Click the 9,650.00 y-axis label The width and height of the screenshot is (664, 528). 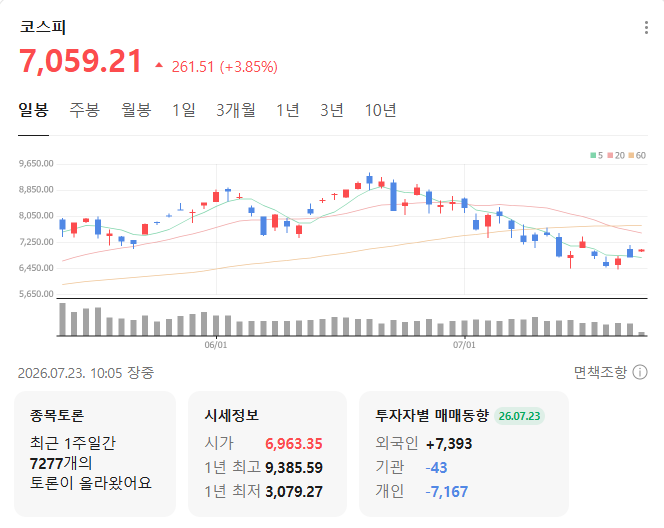pyautogui.click(x=36, y=163)
